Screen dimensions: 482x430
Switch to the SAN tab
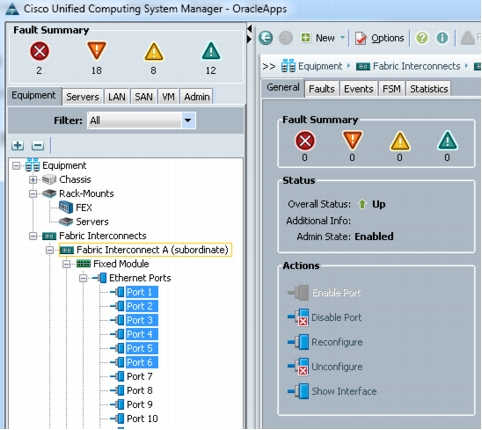tap(144, 97)
